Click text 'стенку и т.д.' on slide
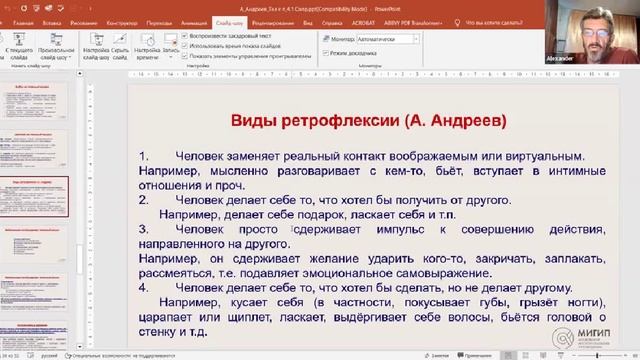 (173, 332)
